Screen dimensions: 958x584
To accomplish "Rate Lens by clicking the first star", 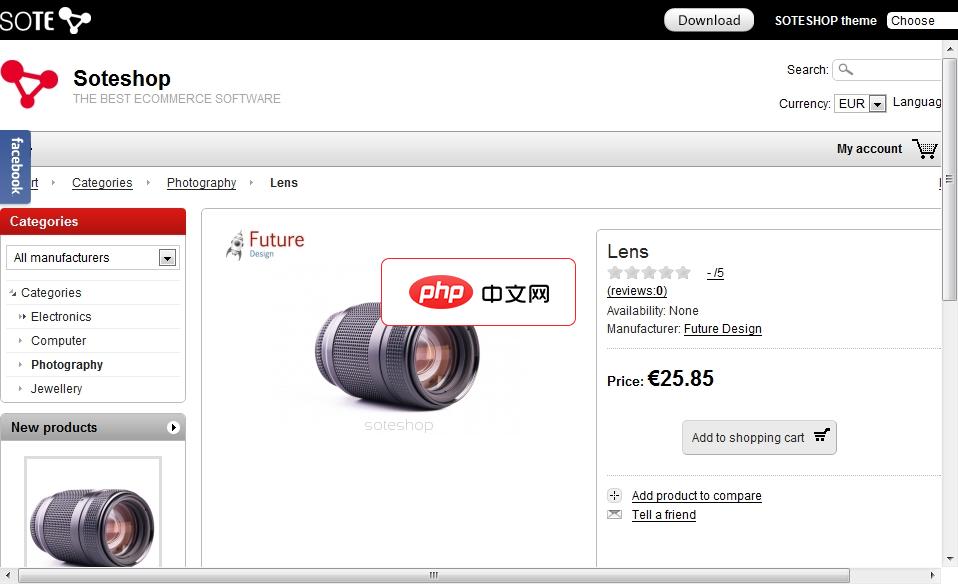I will point(616,271).
